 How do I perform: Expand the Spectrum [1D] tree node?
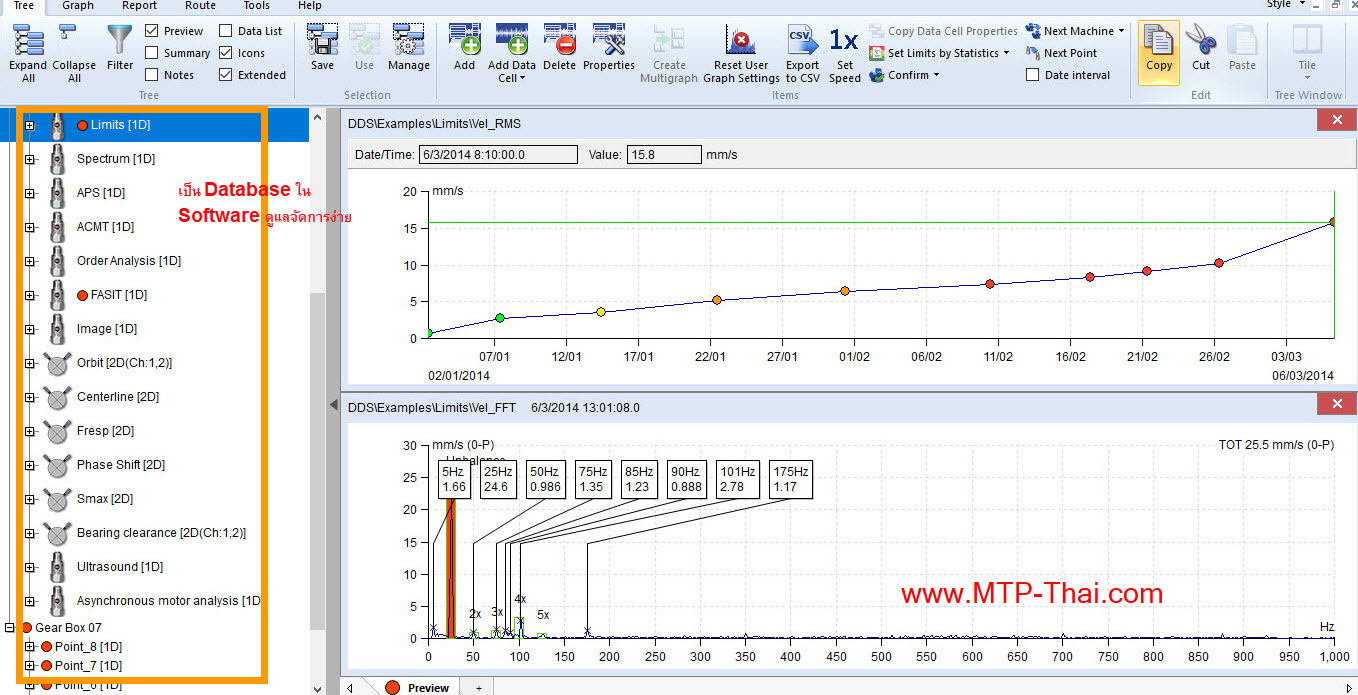30,159
